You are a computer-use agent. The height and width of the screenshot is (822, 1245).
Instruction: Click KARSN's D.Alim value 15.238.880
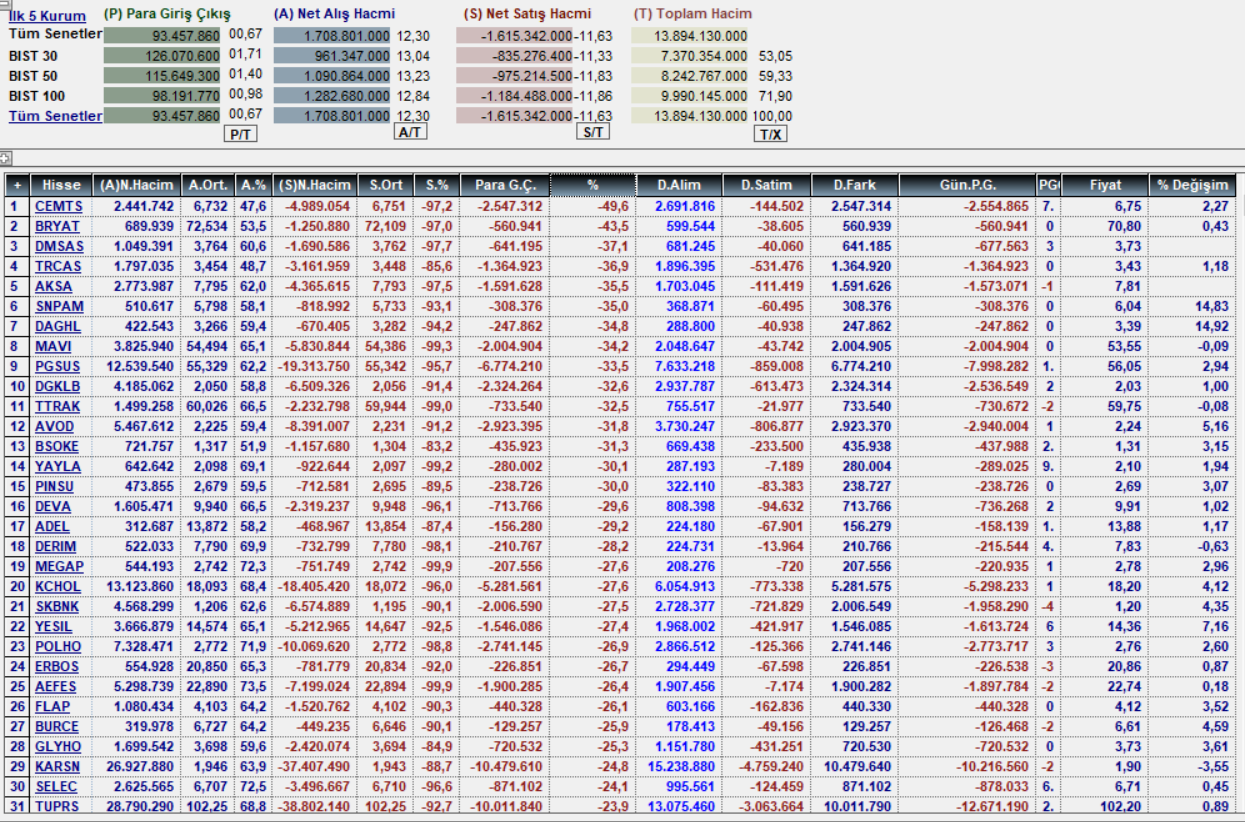682,766
